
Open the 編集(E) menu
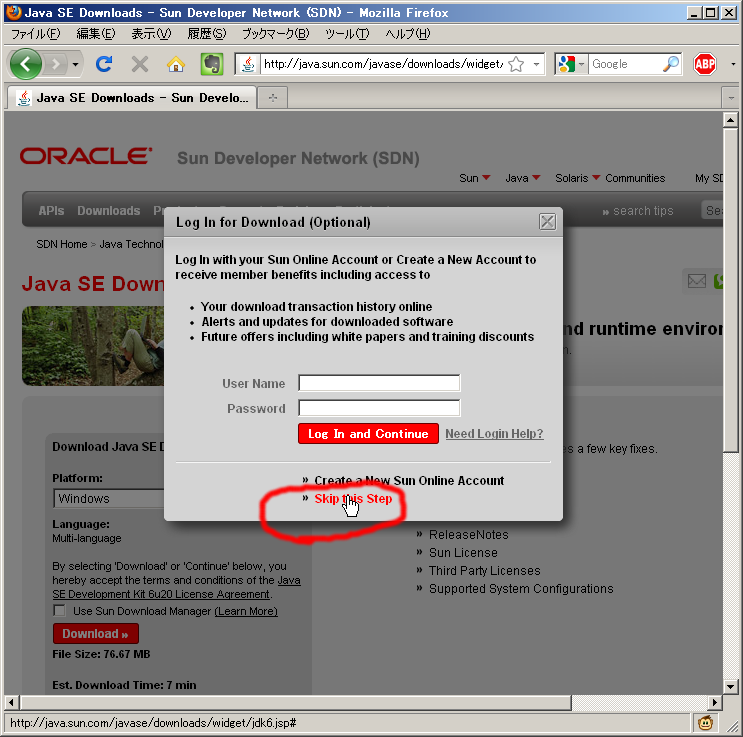pyautogui.click(x=96, y=34)
